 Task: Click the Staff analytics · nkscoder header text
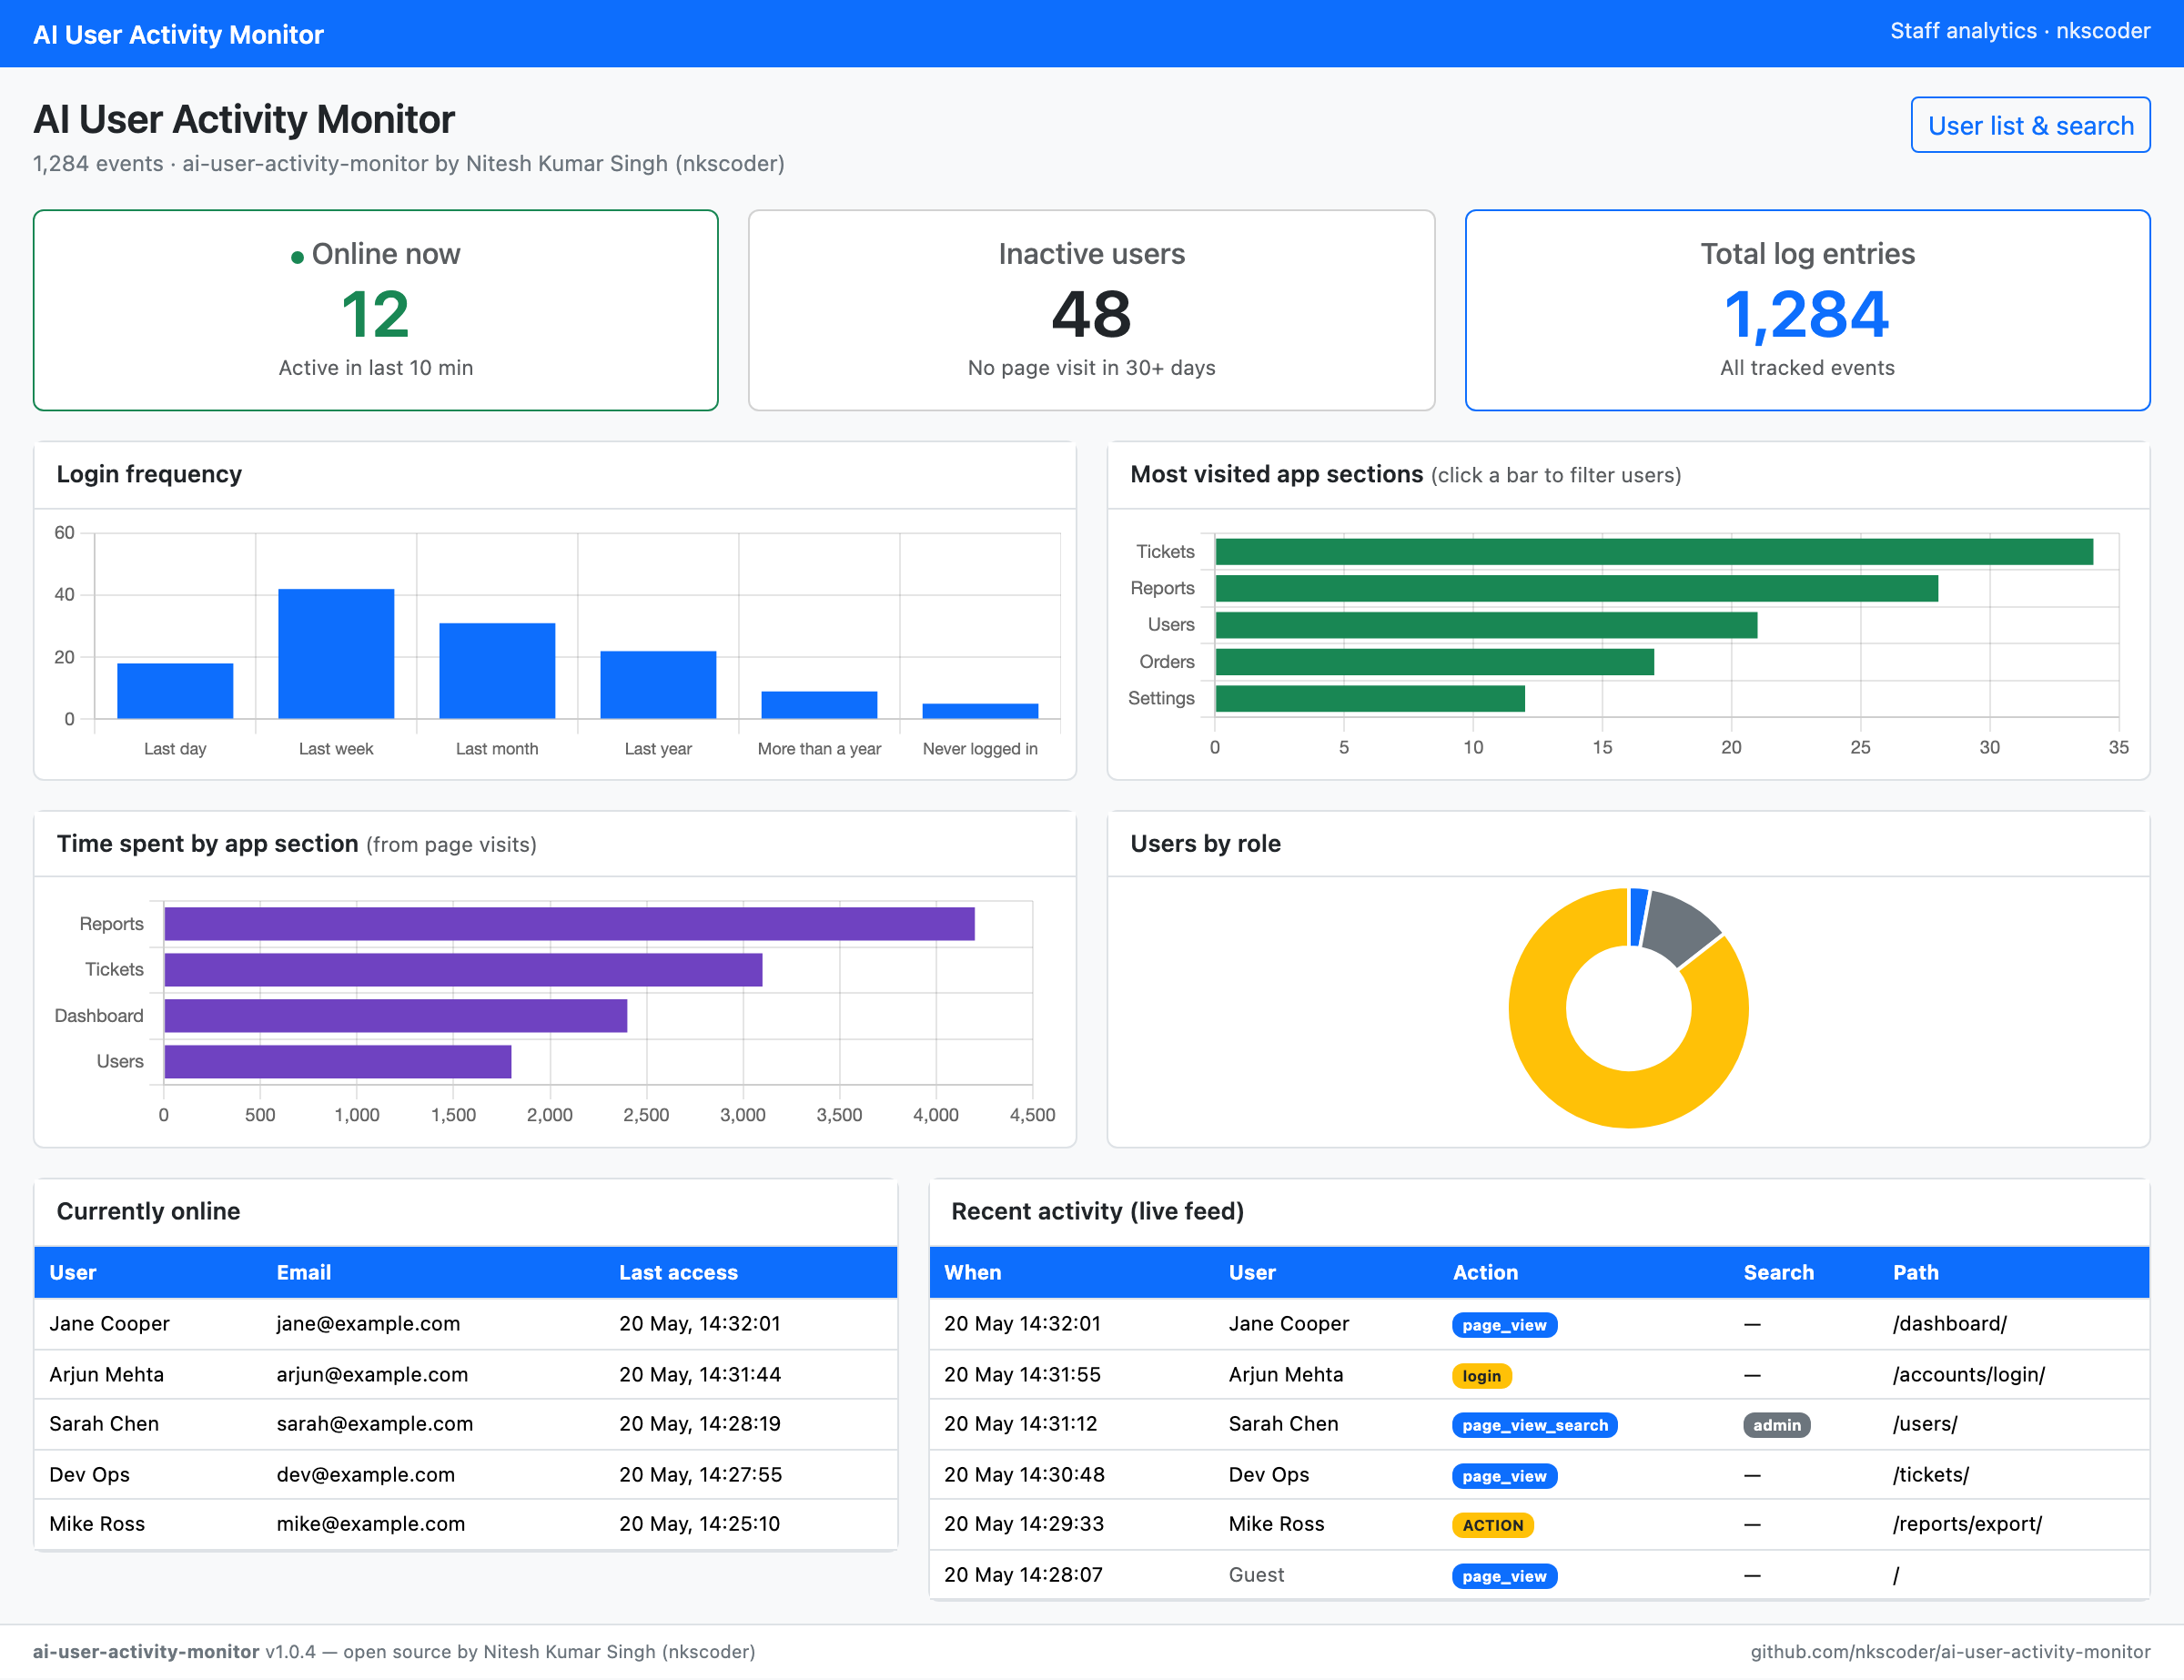click(x=2019, y=31)
